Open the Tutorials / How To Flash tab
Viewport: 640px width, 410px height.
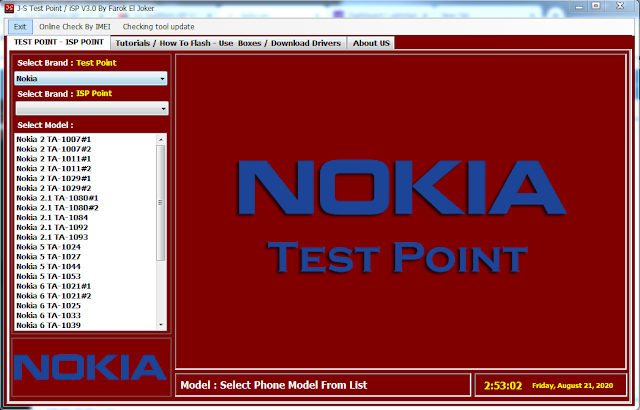coord(228,43)
